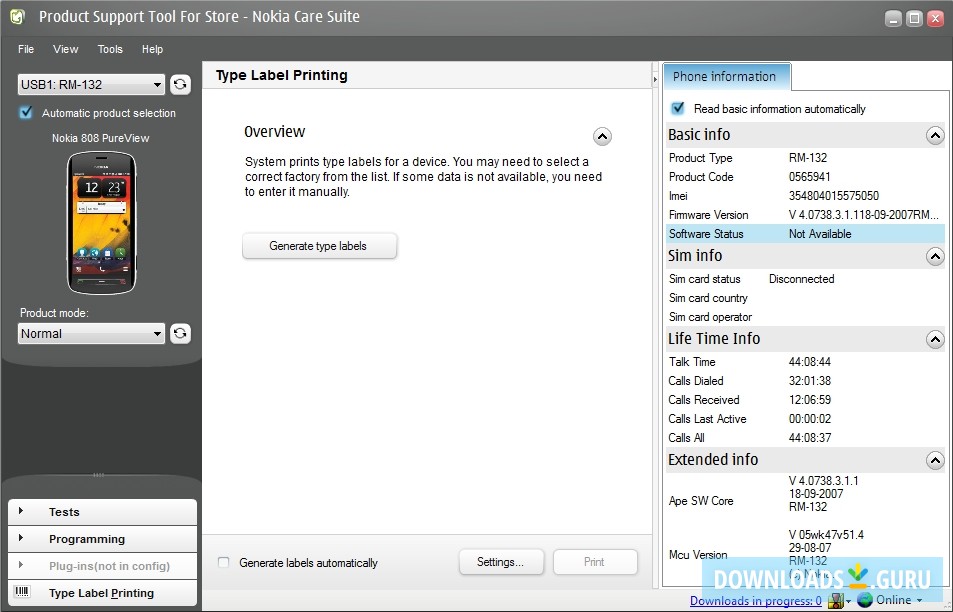Click Calls Dialed 32:01:38 value
The image size is (953, 612).
click(x=810, y=380)
